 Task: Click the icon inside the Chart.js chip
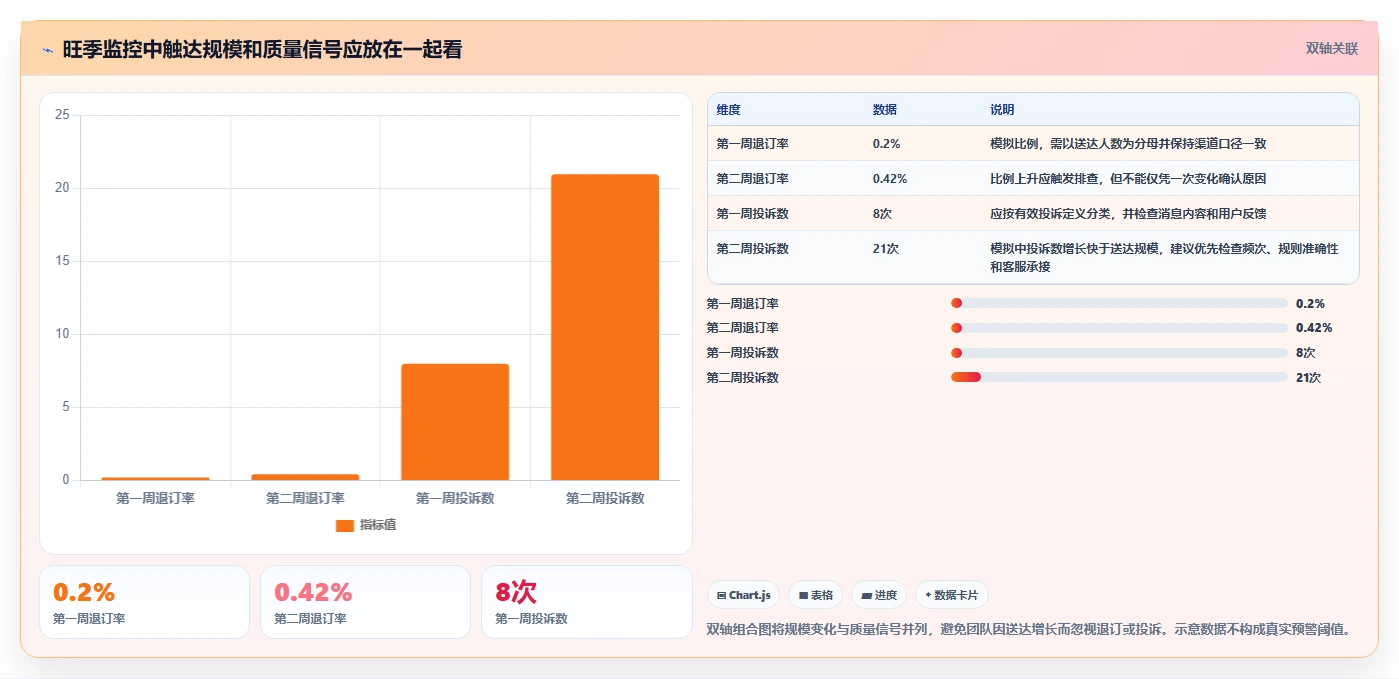pos(721,595)
